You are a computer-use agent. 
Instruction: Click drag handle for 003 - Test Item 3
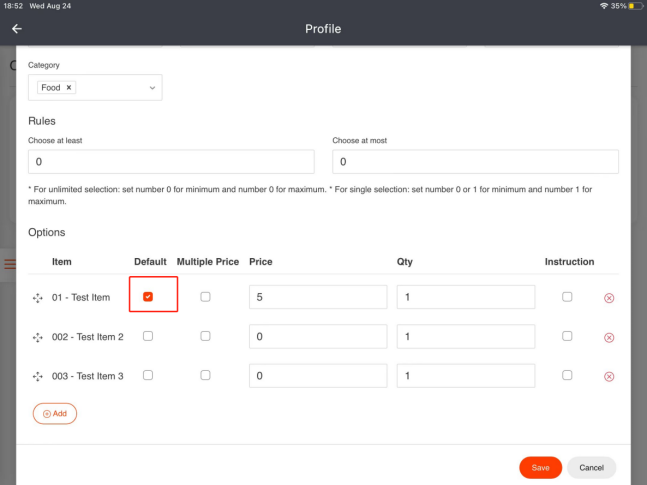(x=38, y=376)
